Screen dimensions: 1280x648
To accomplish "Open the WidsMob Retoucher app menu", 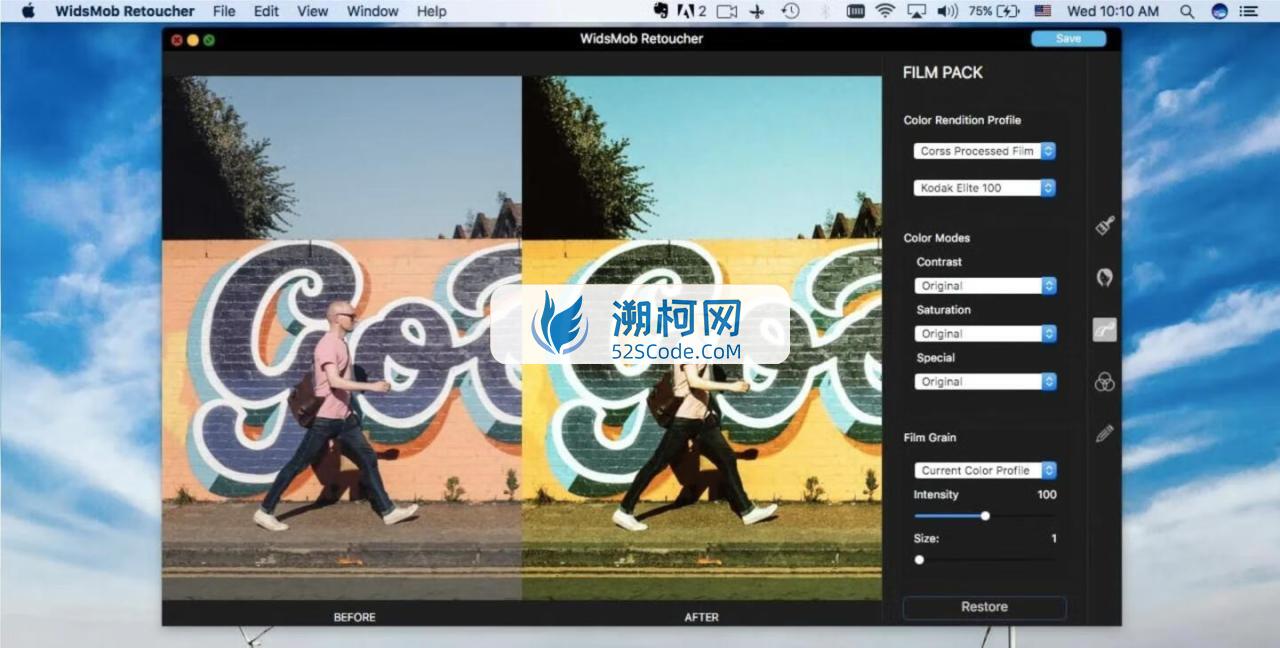I will 125,11.
